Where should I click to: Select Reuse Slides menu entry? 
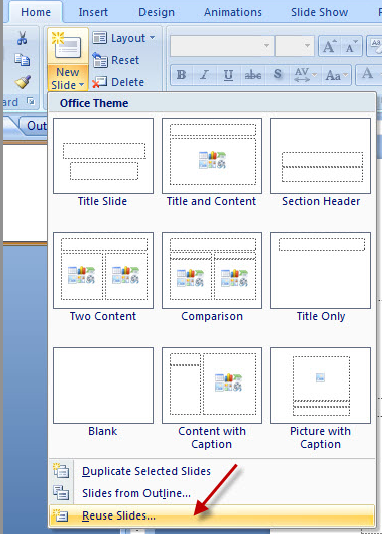coord(212,516)
